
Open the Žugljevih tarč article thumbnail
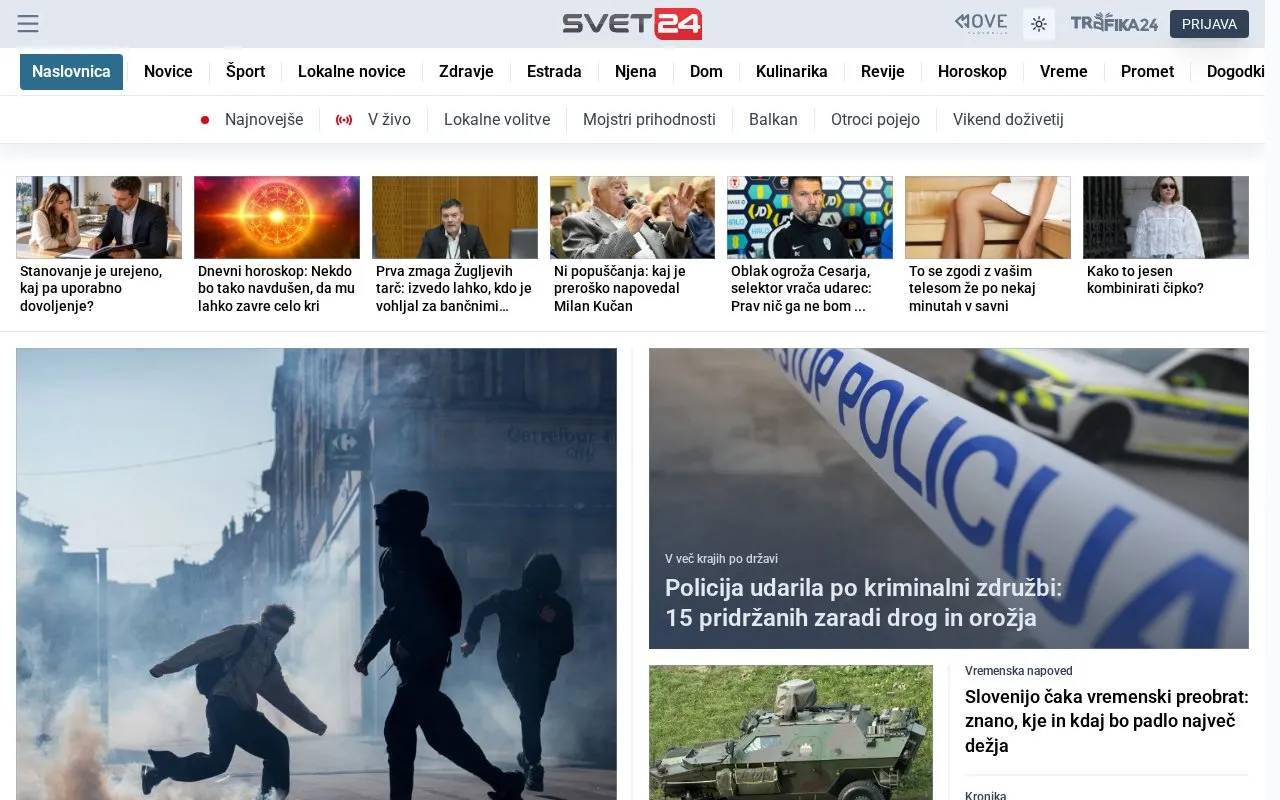point(455,217)
